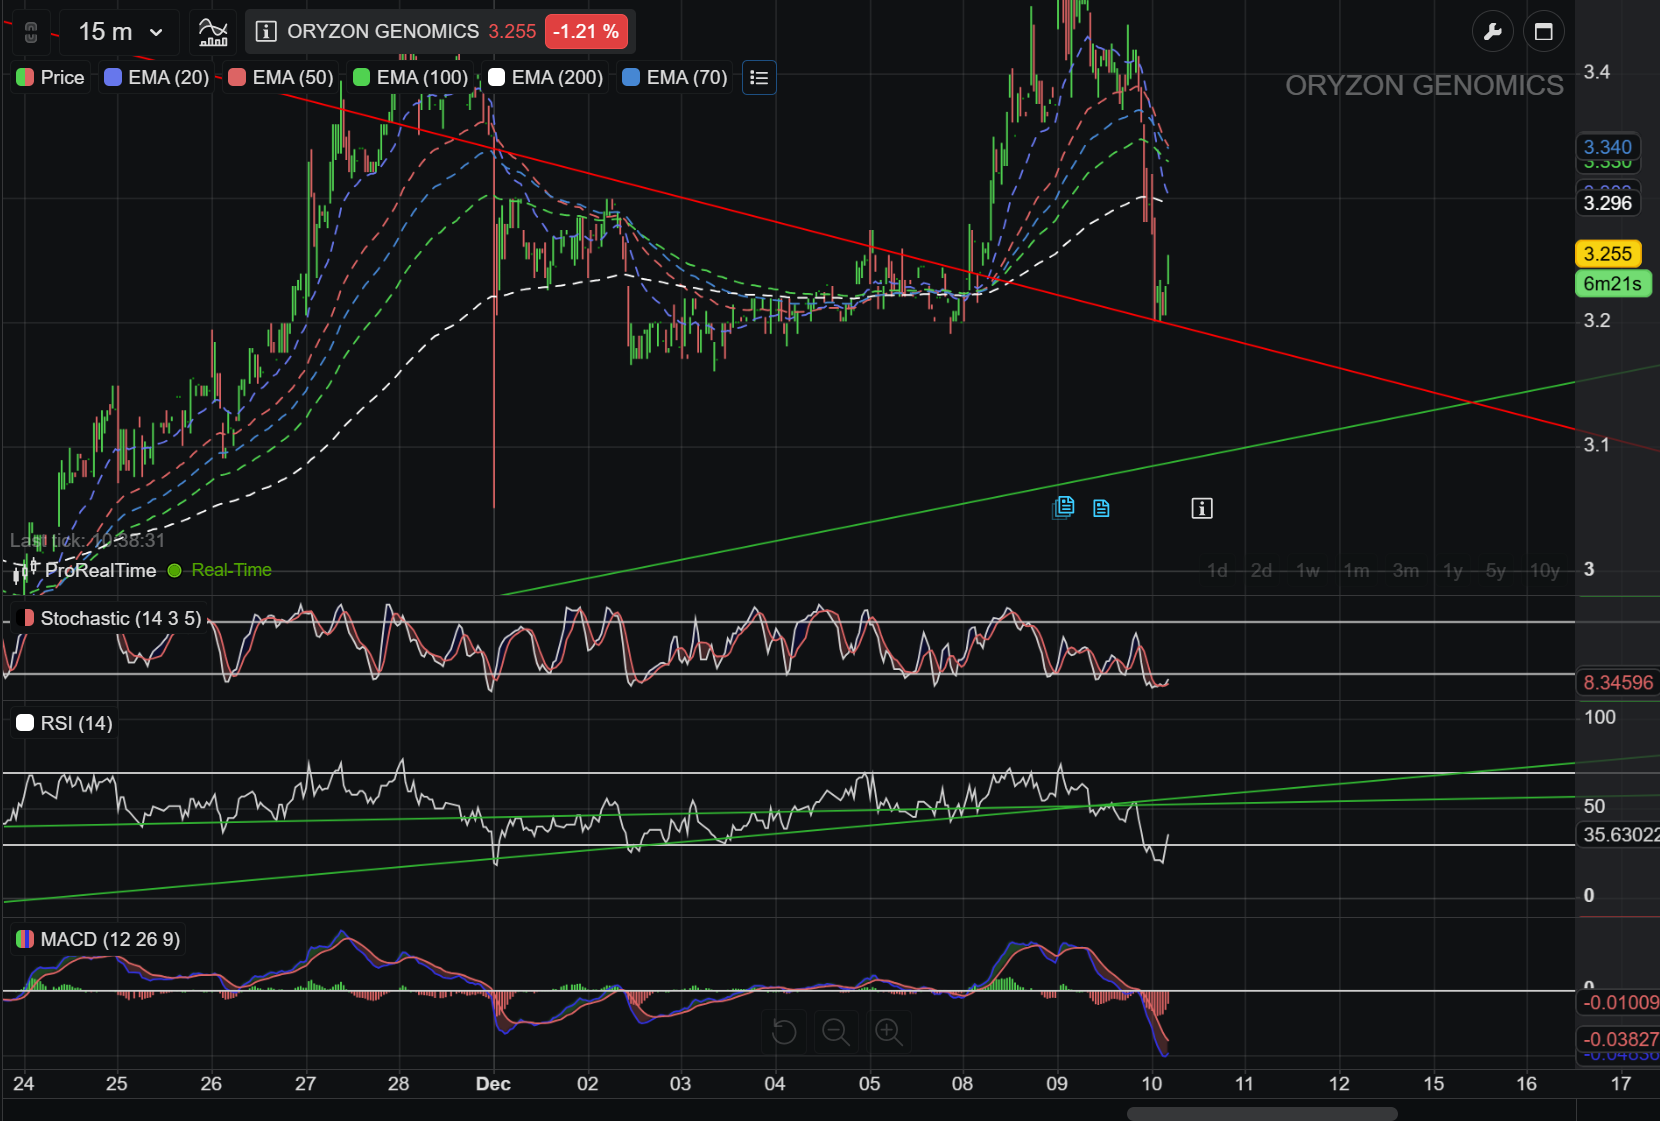Viewport: 1660px width, 1121px height.
Task: Select the 1w time range
Action: pos(1308,571)
